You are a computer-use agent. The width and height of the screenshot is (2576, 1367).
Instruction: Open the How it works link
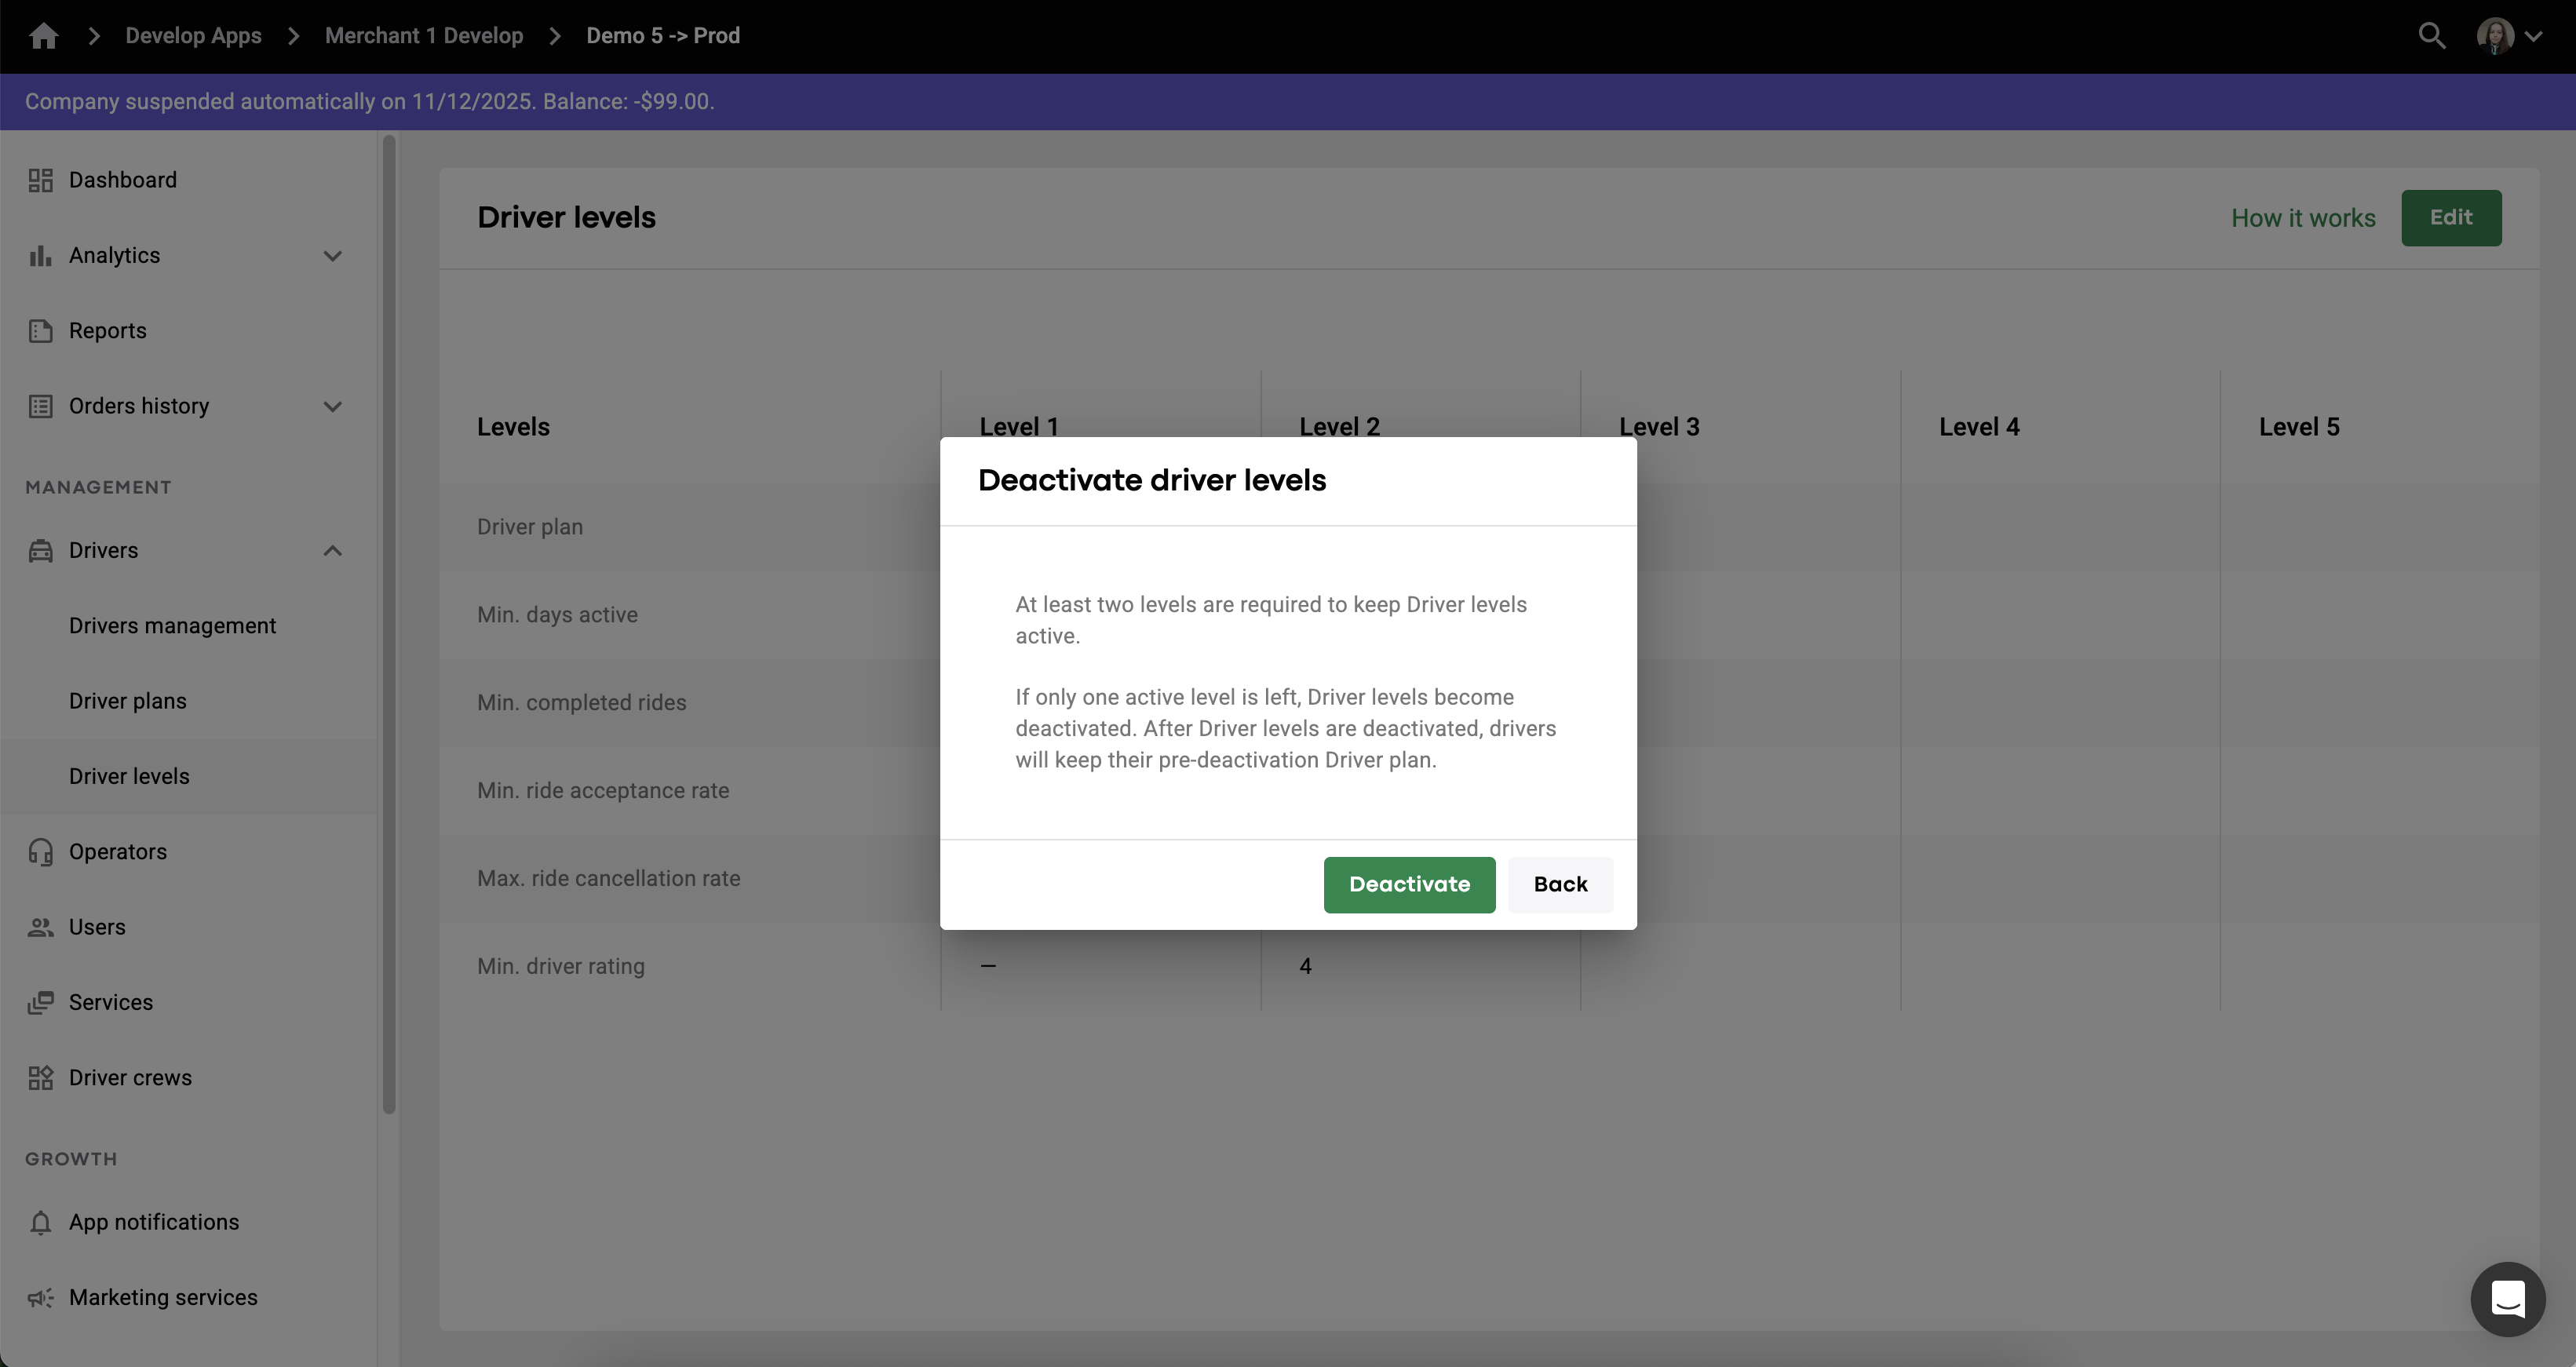click(x=2302, y=218)
